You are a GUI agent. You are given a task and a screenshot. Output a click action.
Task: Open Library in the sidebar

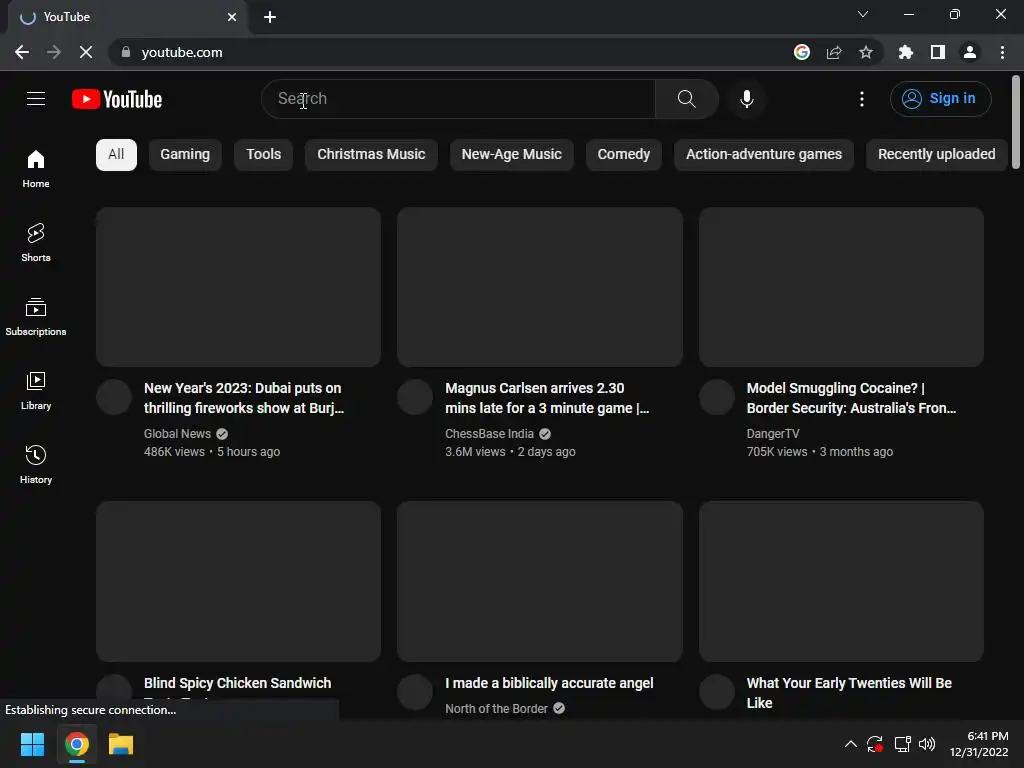(x=36, y=391)
